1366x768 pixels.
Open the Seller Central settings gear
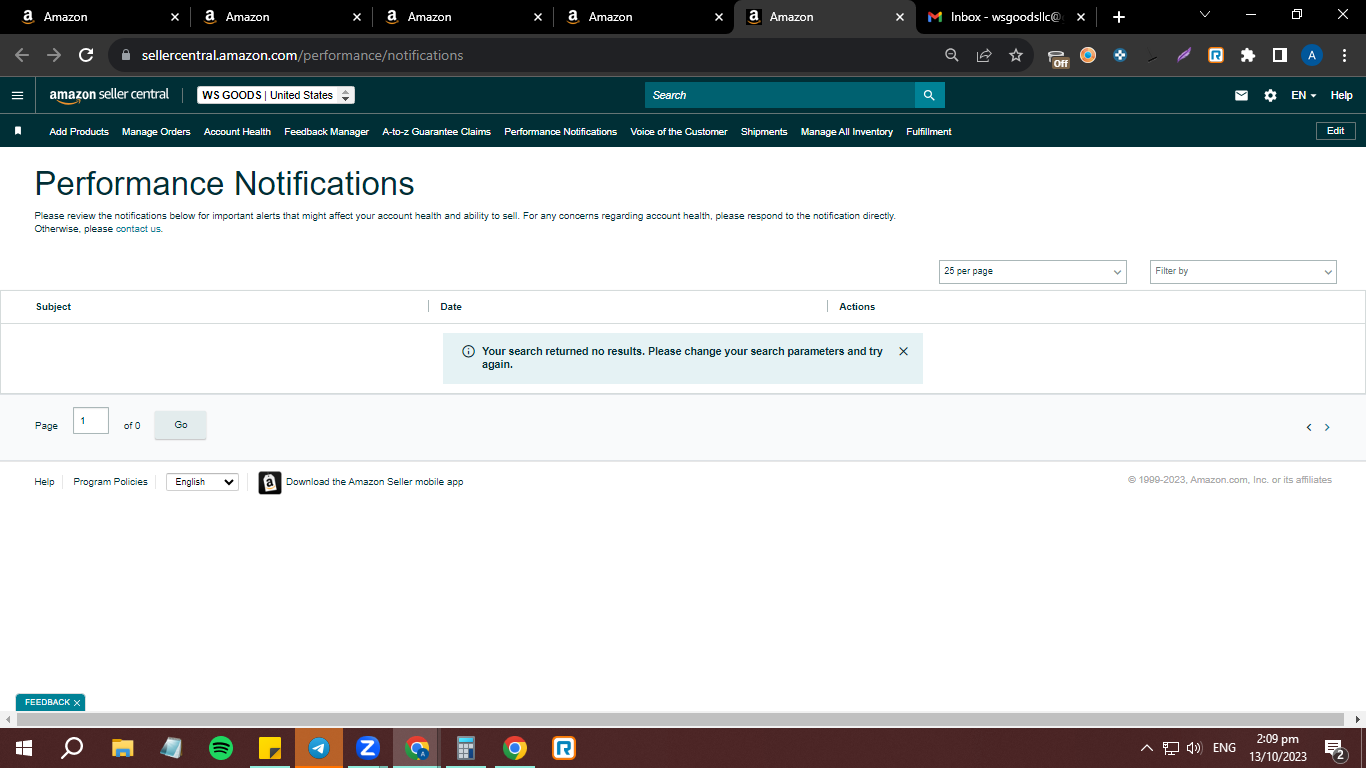(x=1270, y=95)
